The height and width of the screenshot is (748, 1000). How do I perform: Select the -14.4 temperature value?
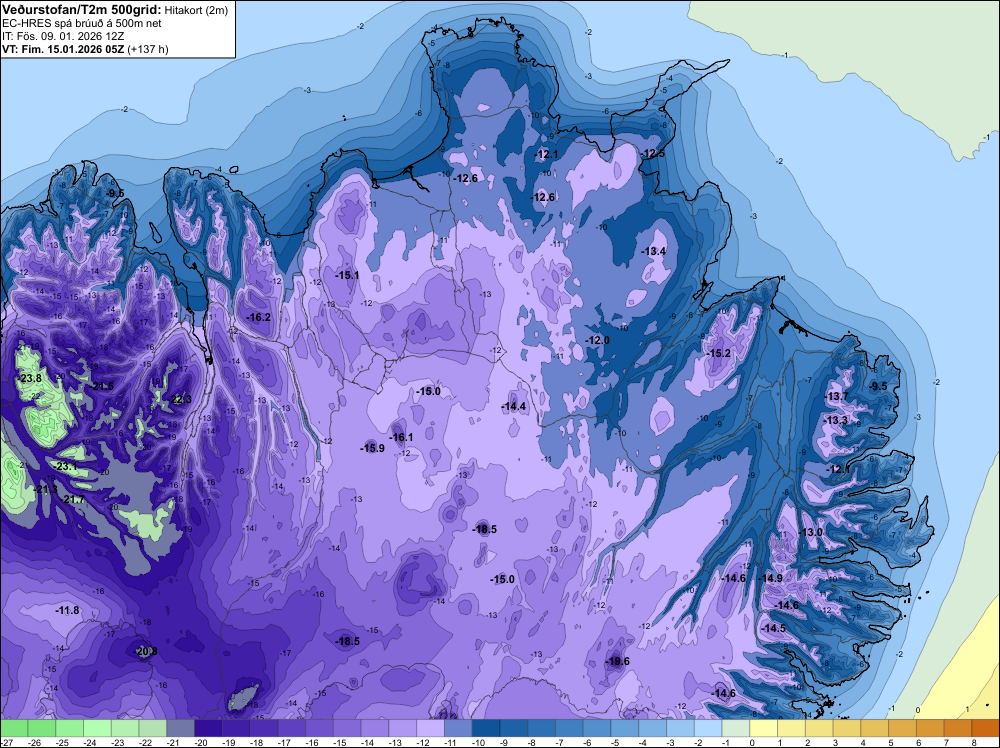[513, 406]
